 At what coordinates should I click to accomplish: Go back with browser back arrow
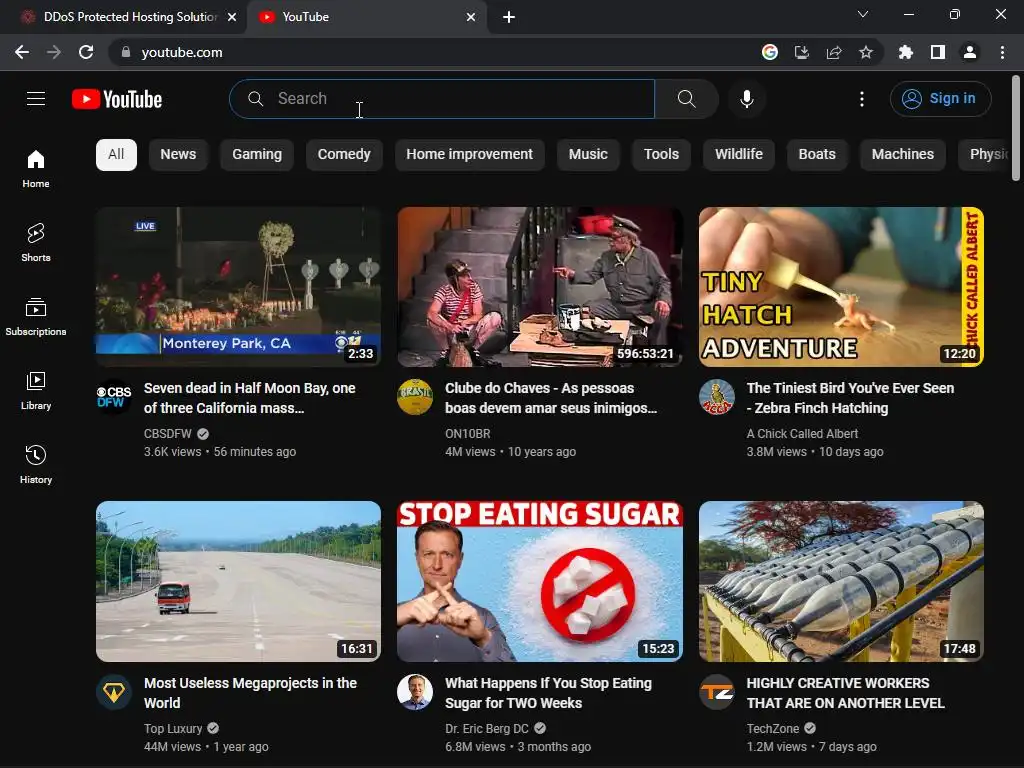(x=22, y=52)
